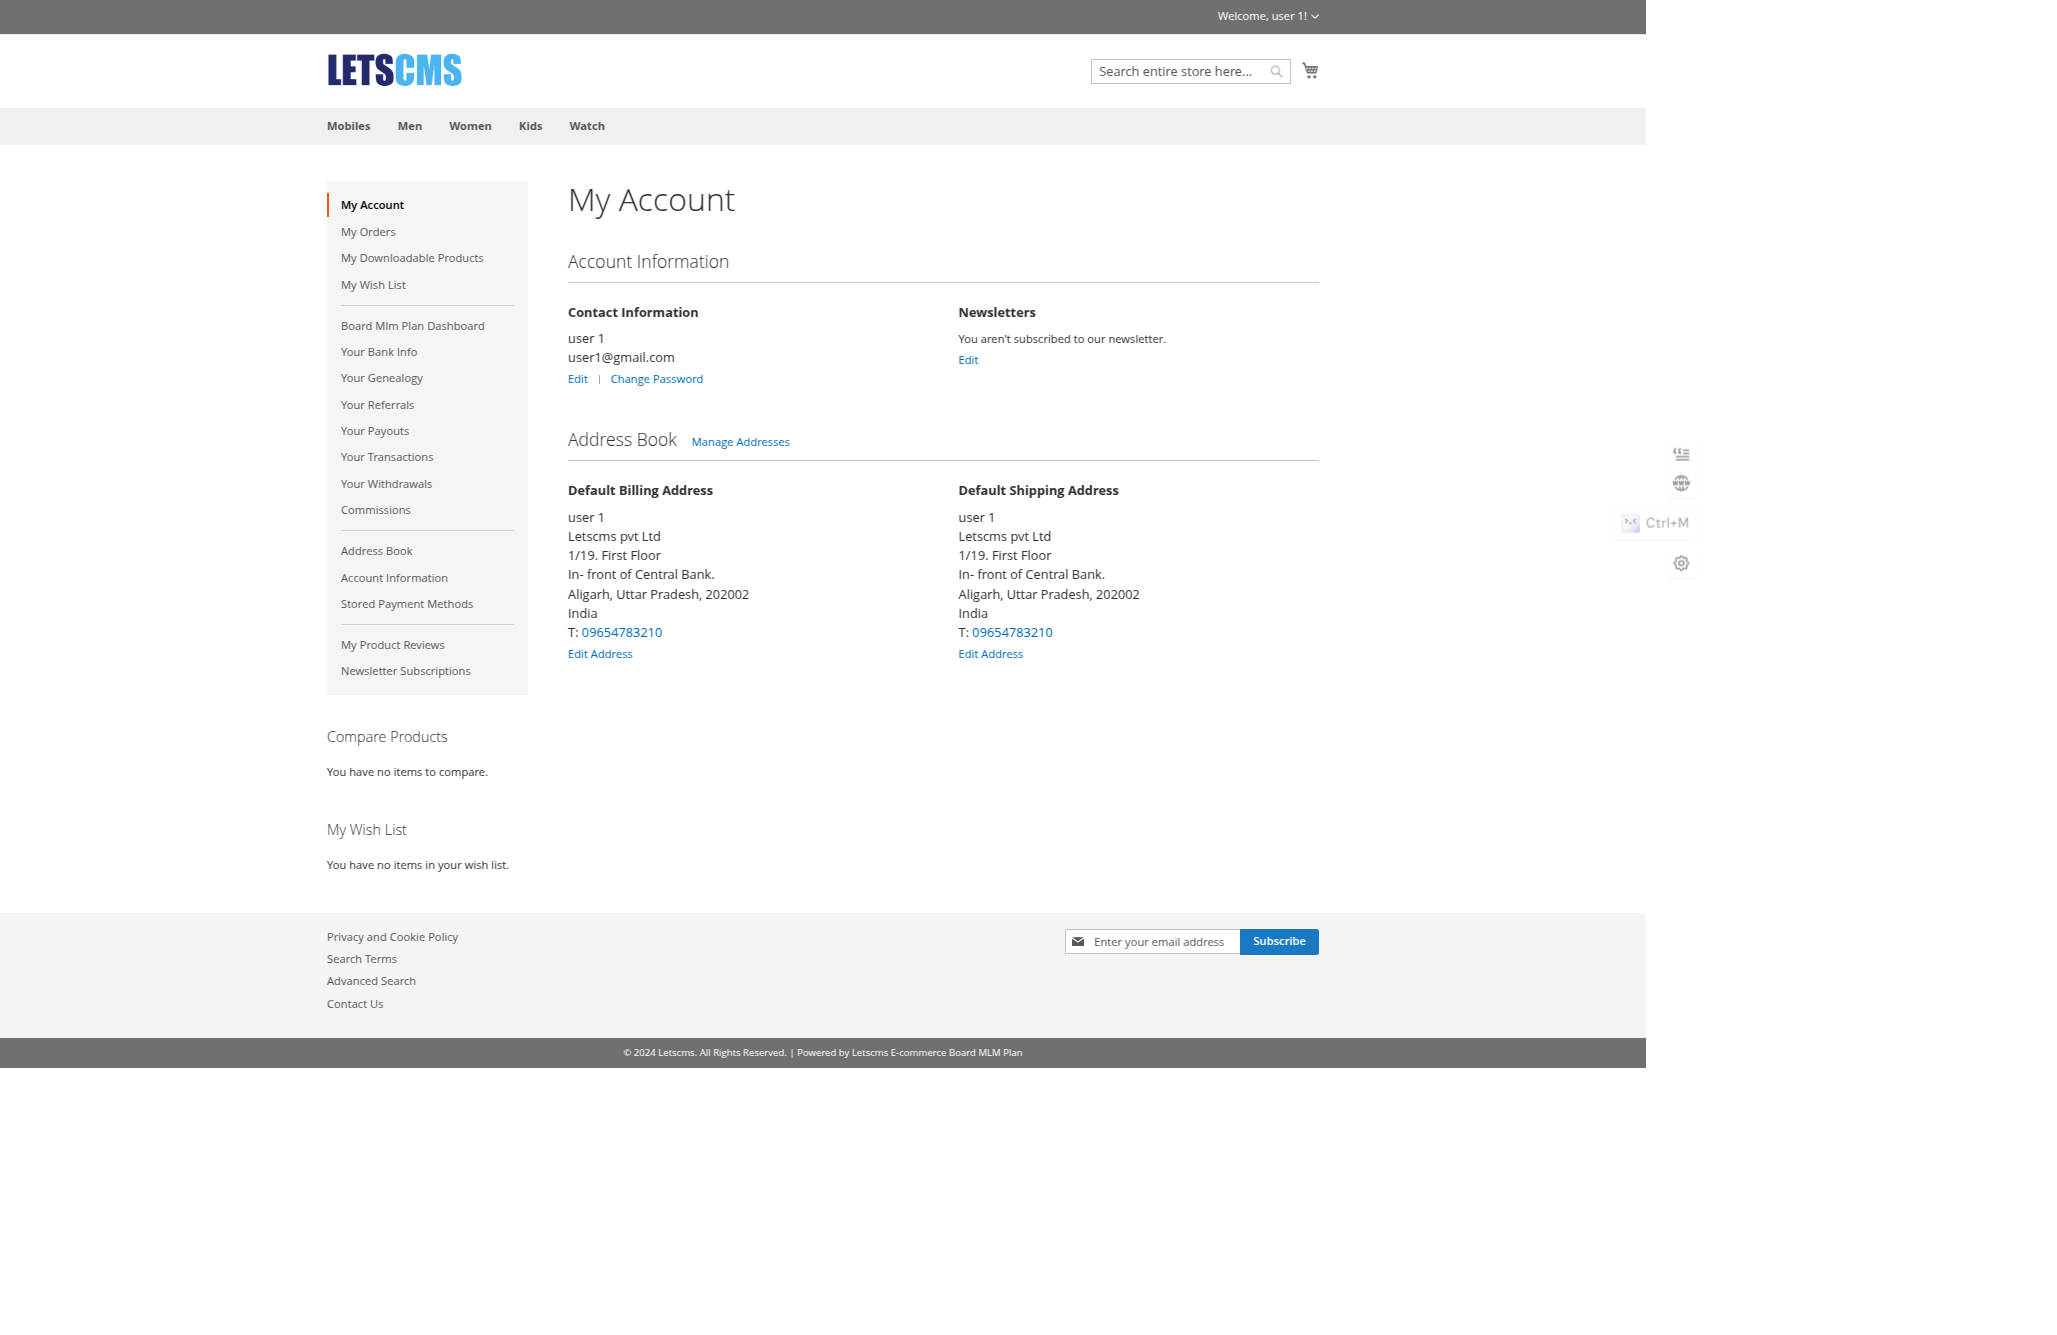Click the Ctrl+M extension shortcut icon
Viewport: 2057px width, 1335px height.
[1654, 523]
